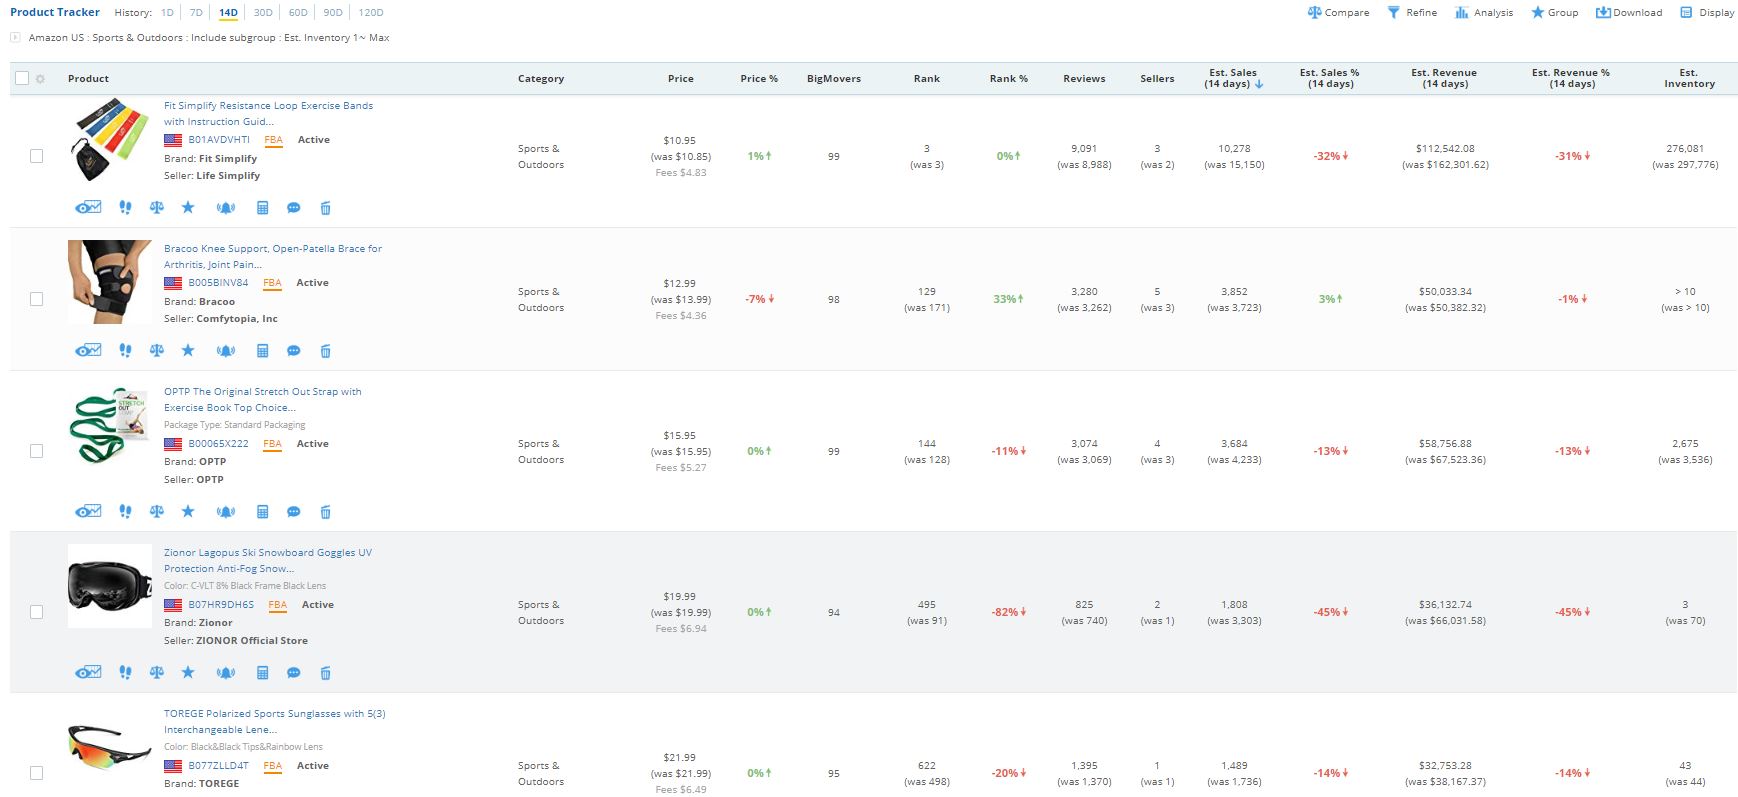Download the product tracker data

pyautogui.click(x=1629, y=13)
